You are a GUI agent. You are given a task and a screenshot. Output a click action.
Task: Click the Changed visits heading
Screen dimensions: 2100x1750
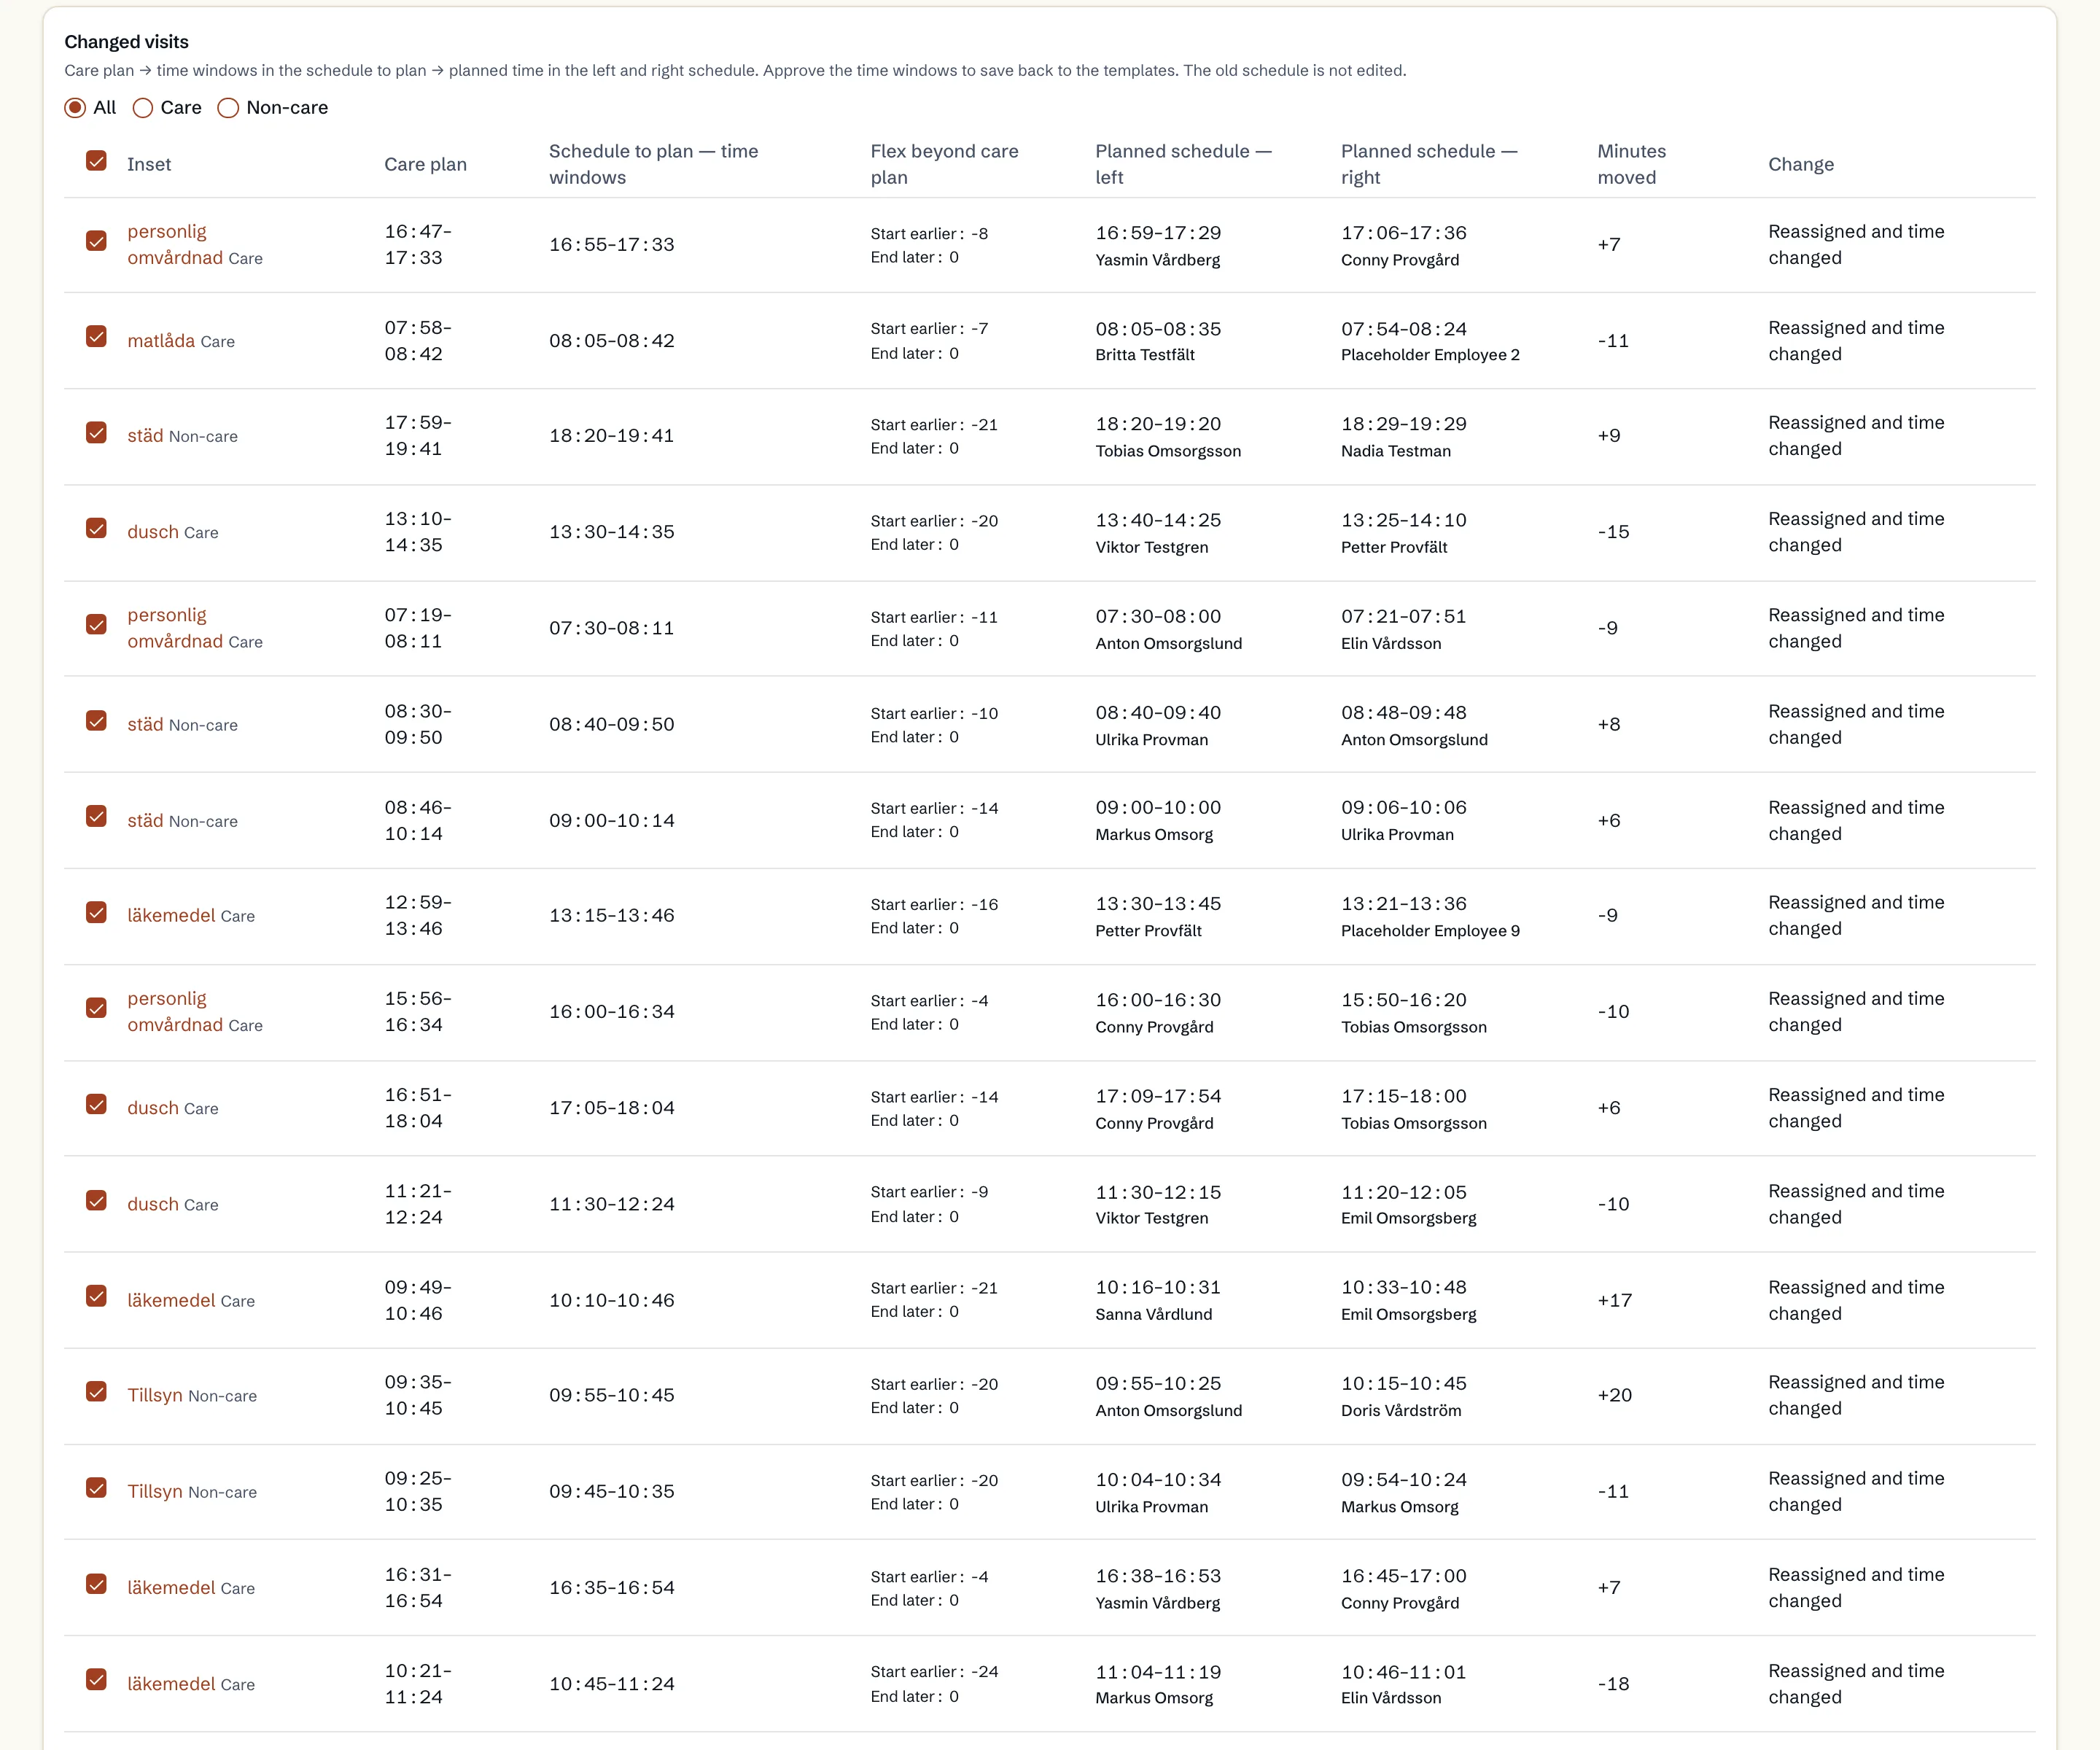click(x=126, y=42)
